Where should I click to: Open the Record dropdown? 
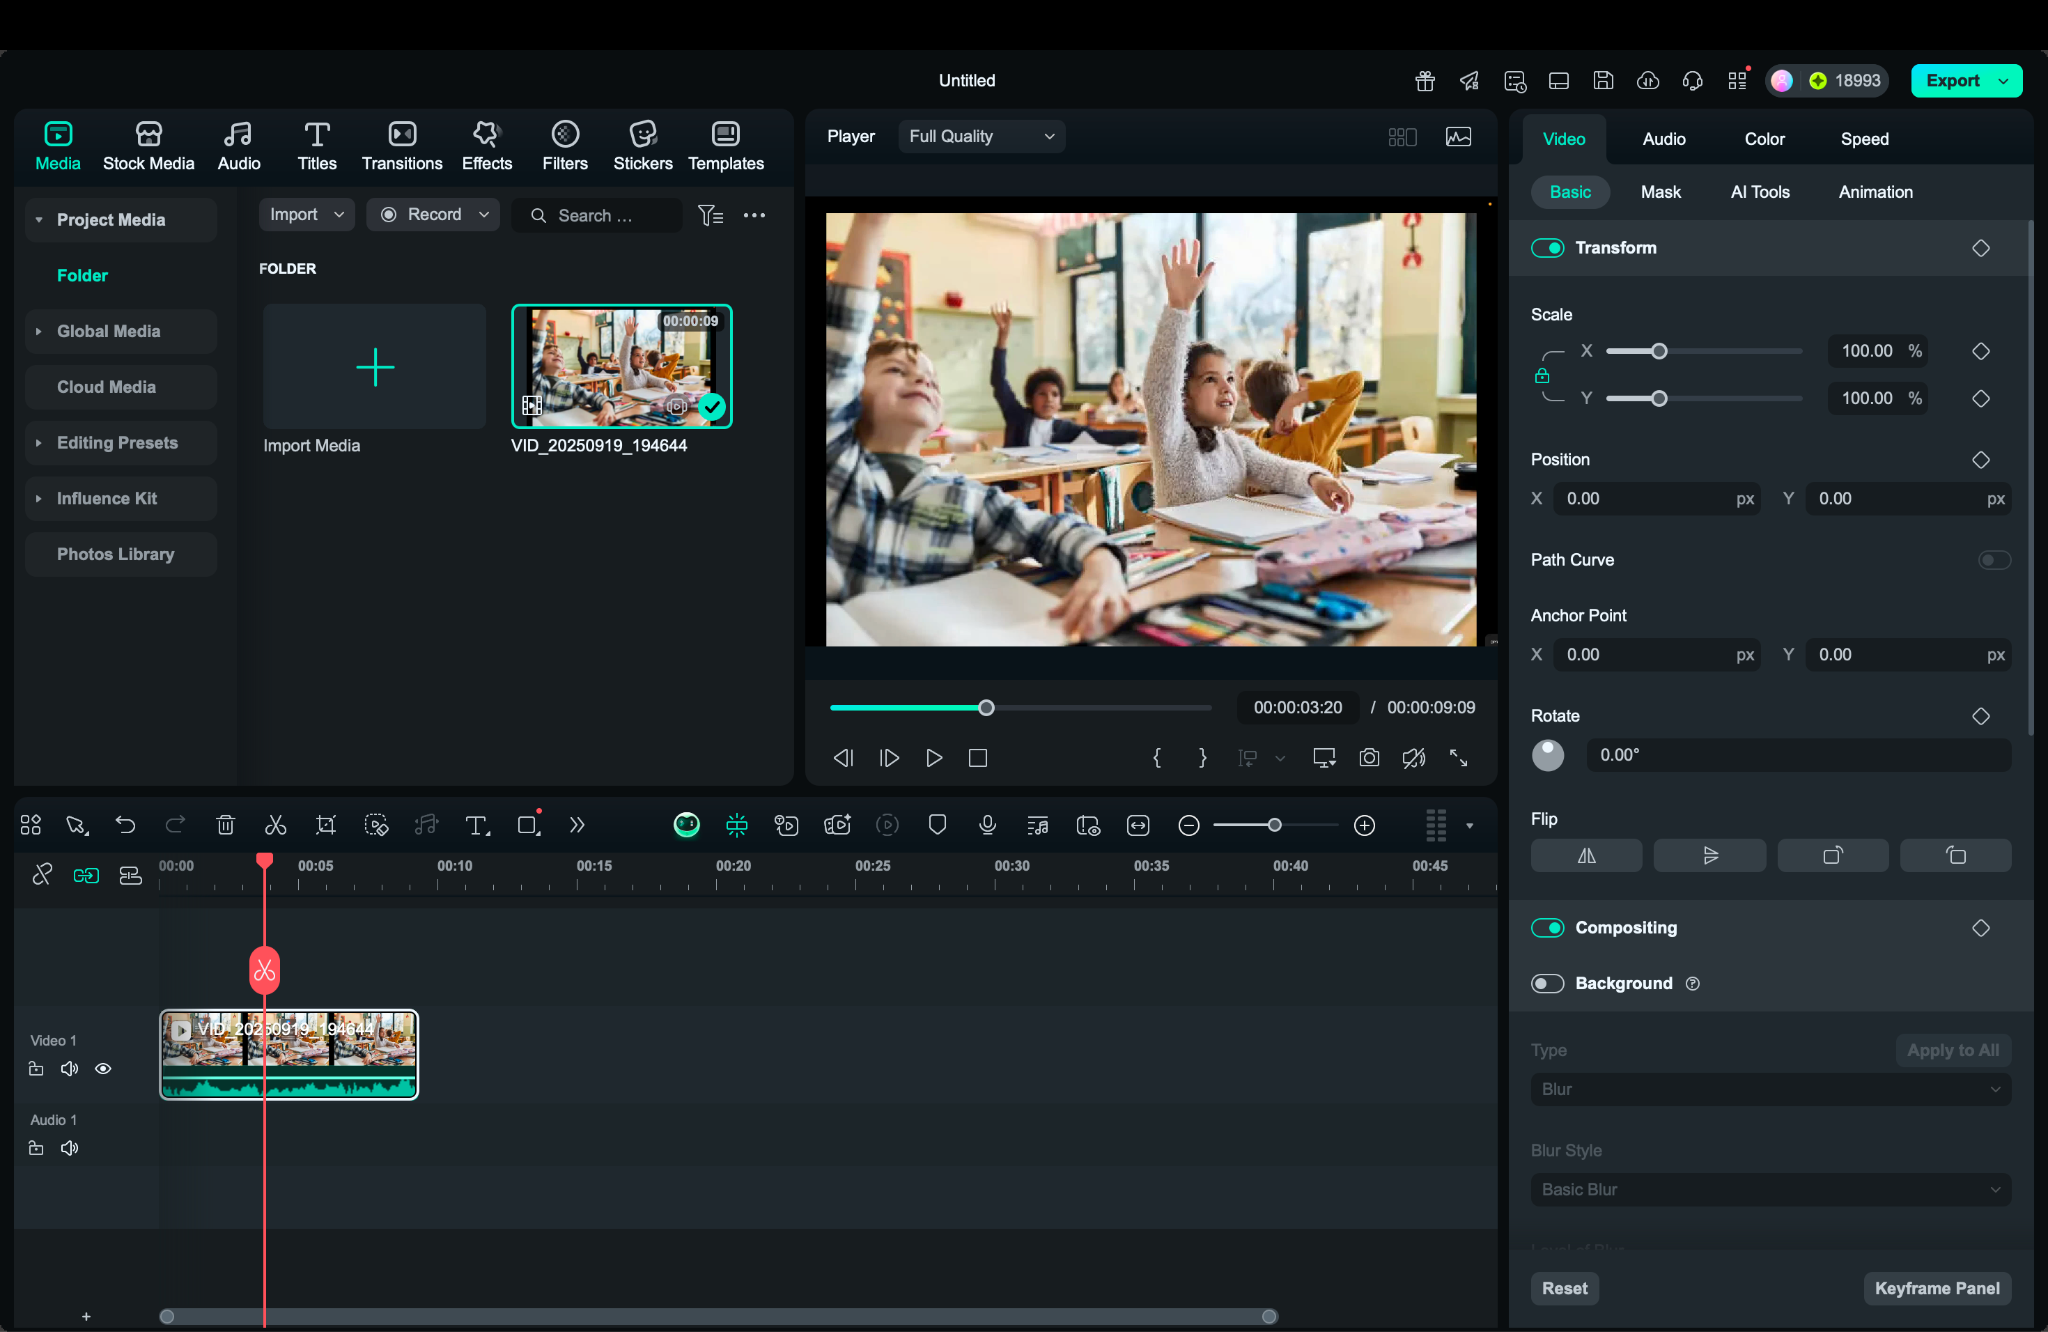click(x=433, y=215)
